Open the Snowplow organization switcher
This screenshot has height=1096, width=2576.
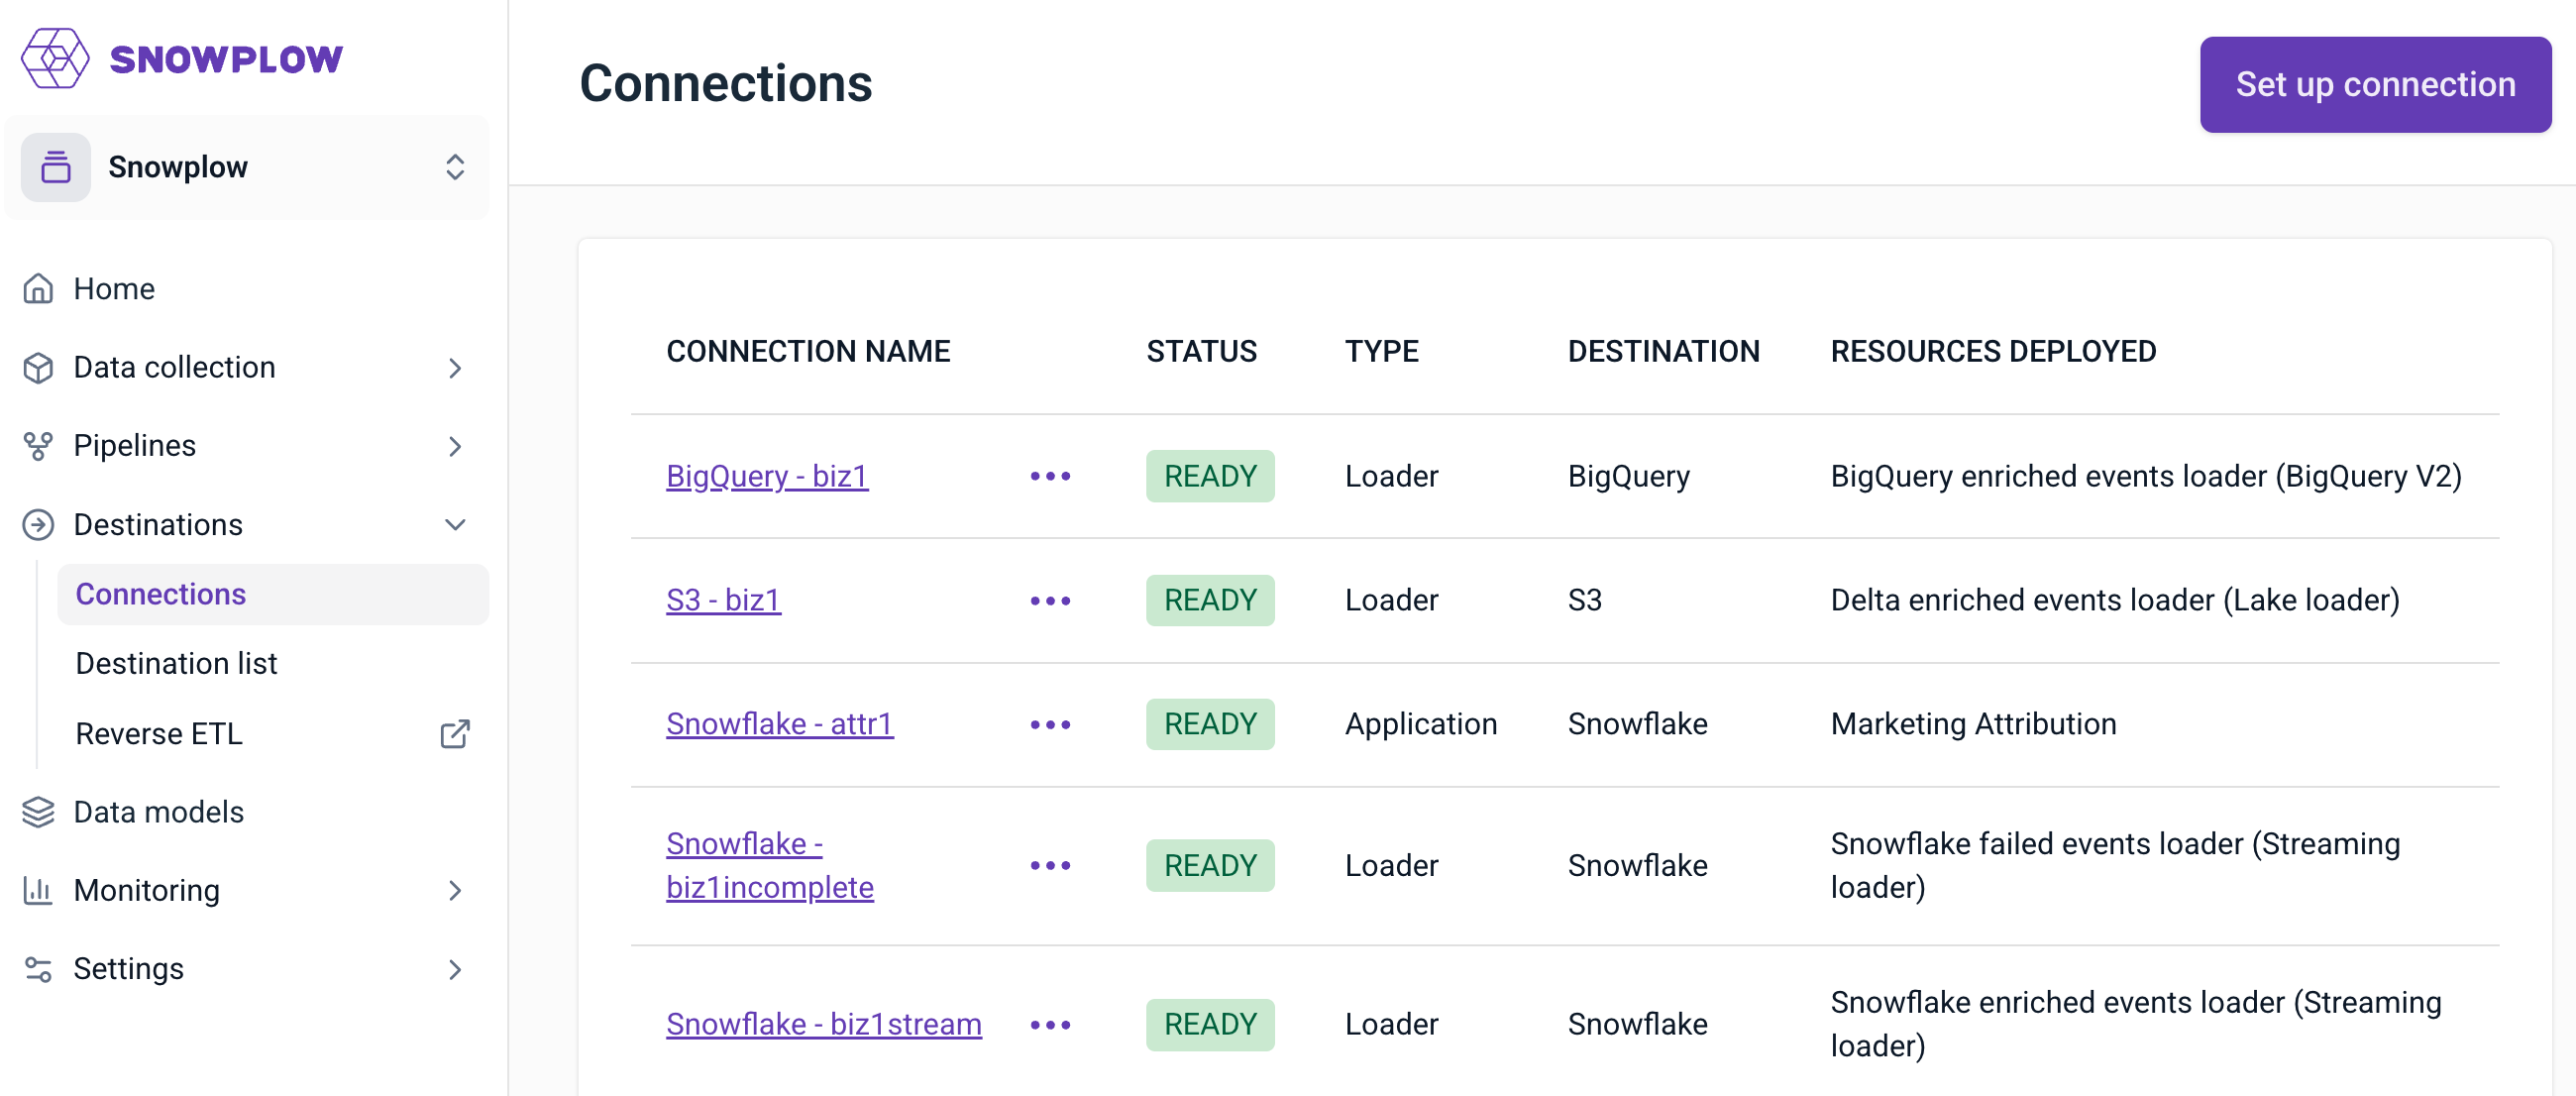[246, 167]
